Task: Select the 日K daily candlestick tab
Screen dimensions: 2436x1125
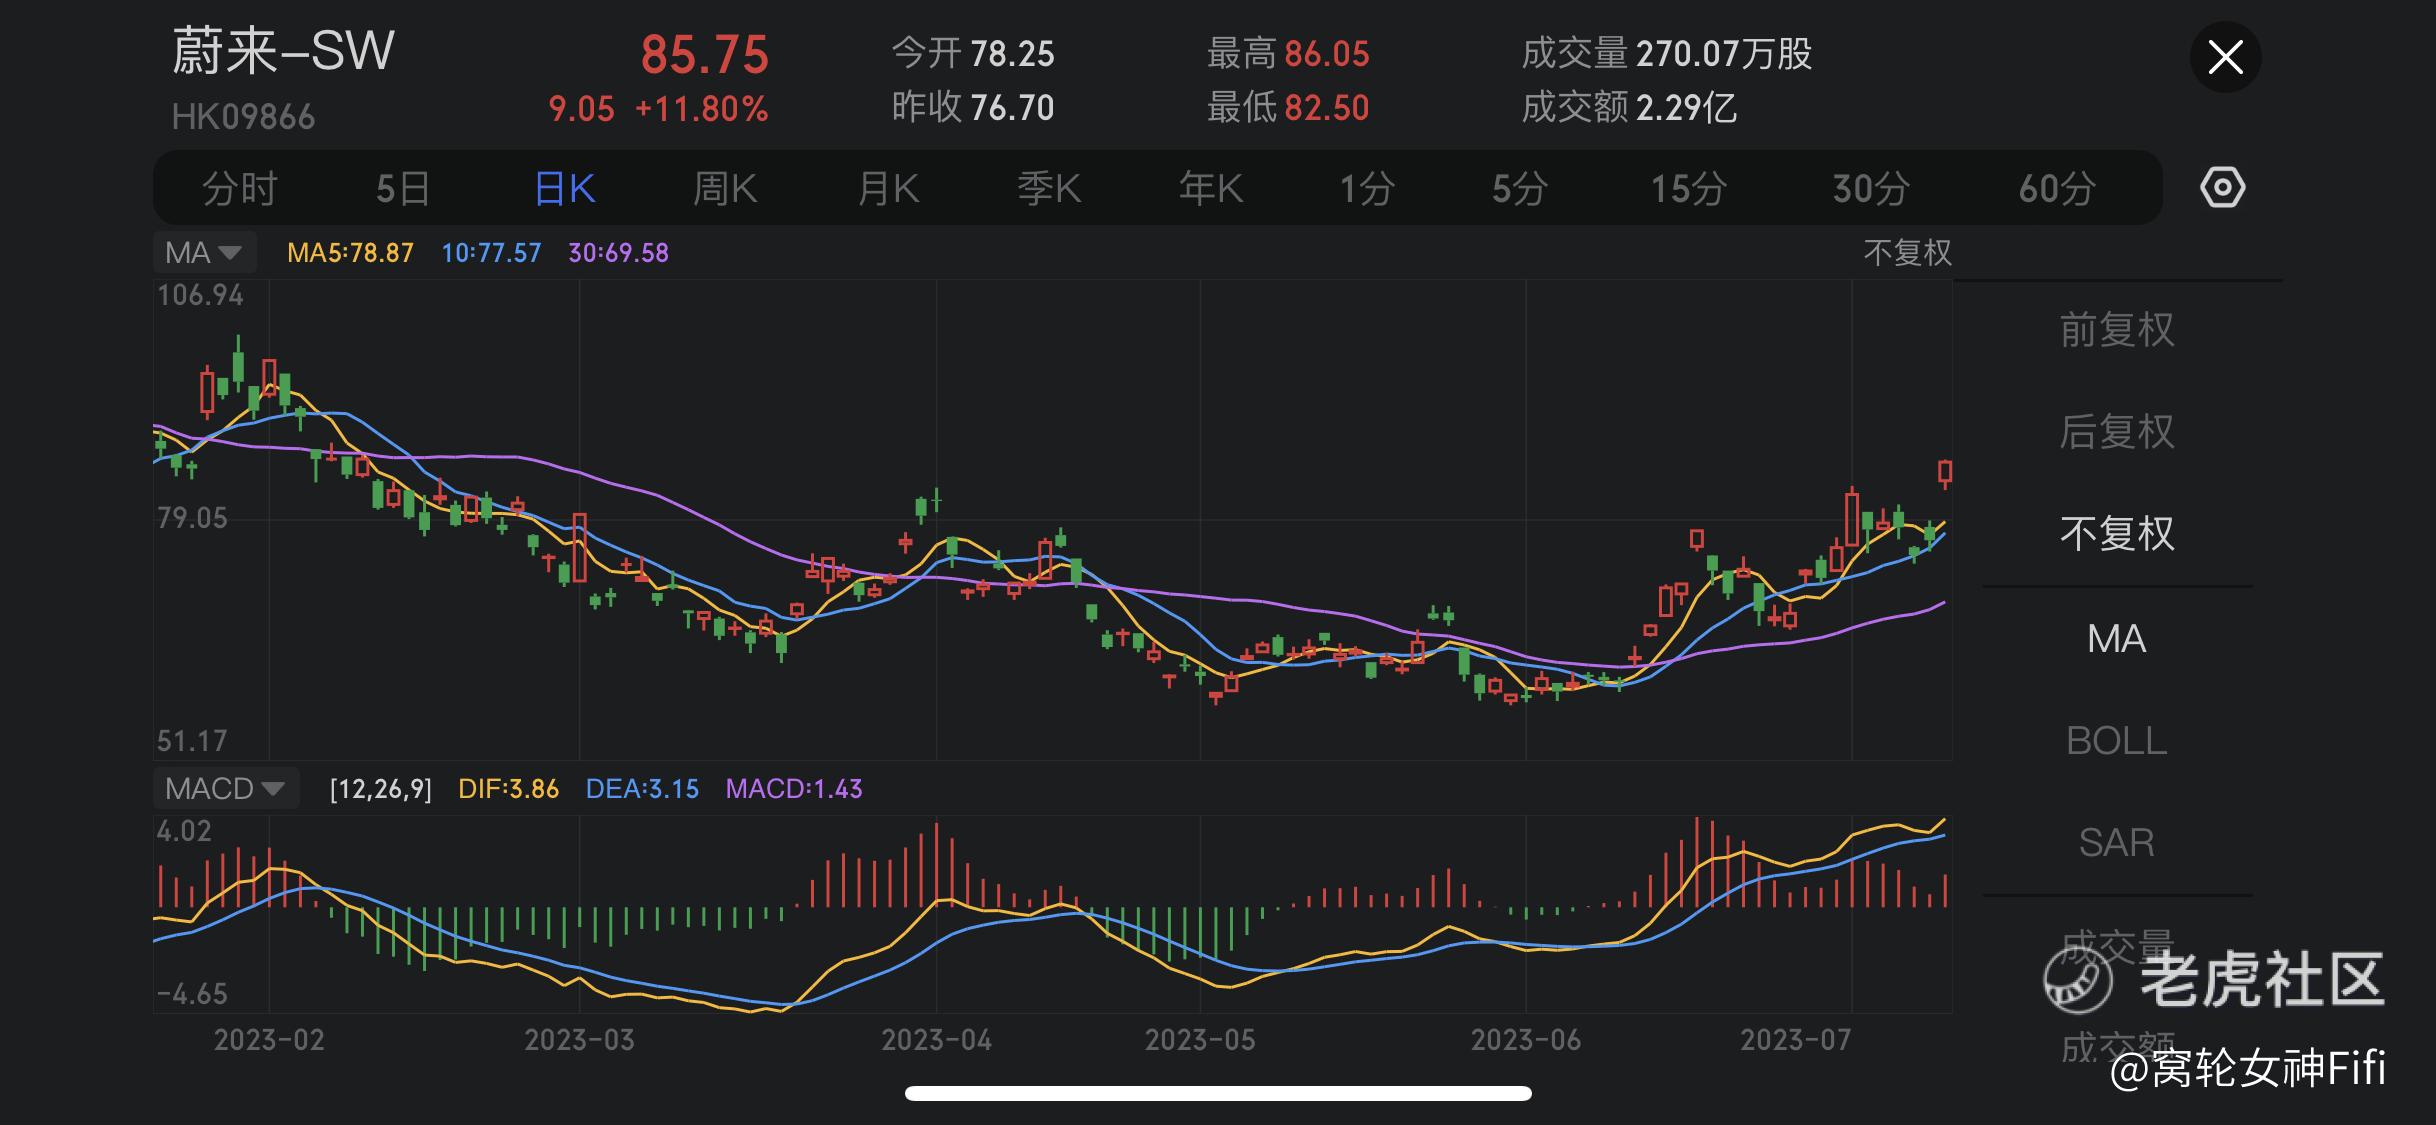Action: pos(565,188)
